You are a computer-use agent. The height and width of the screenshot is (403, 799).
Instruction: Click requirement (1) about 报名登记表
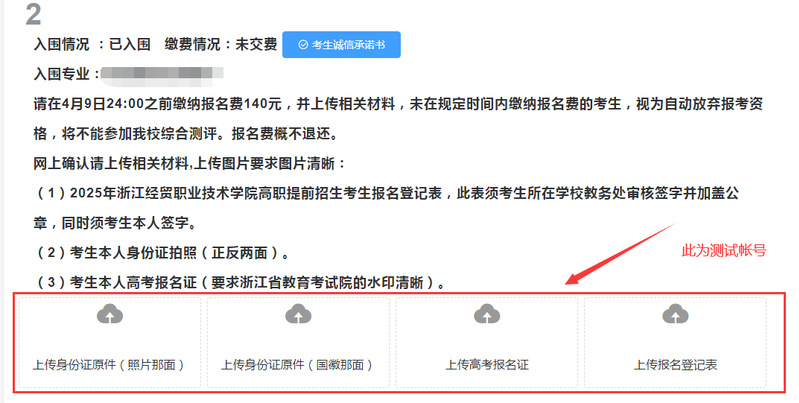click(x=386, y=208)
